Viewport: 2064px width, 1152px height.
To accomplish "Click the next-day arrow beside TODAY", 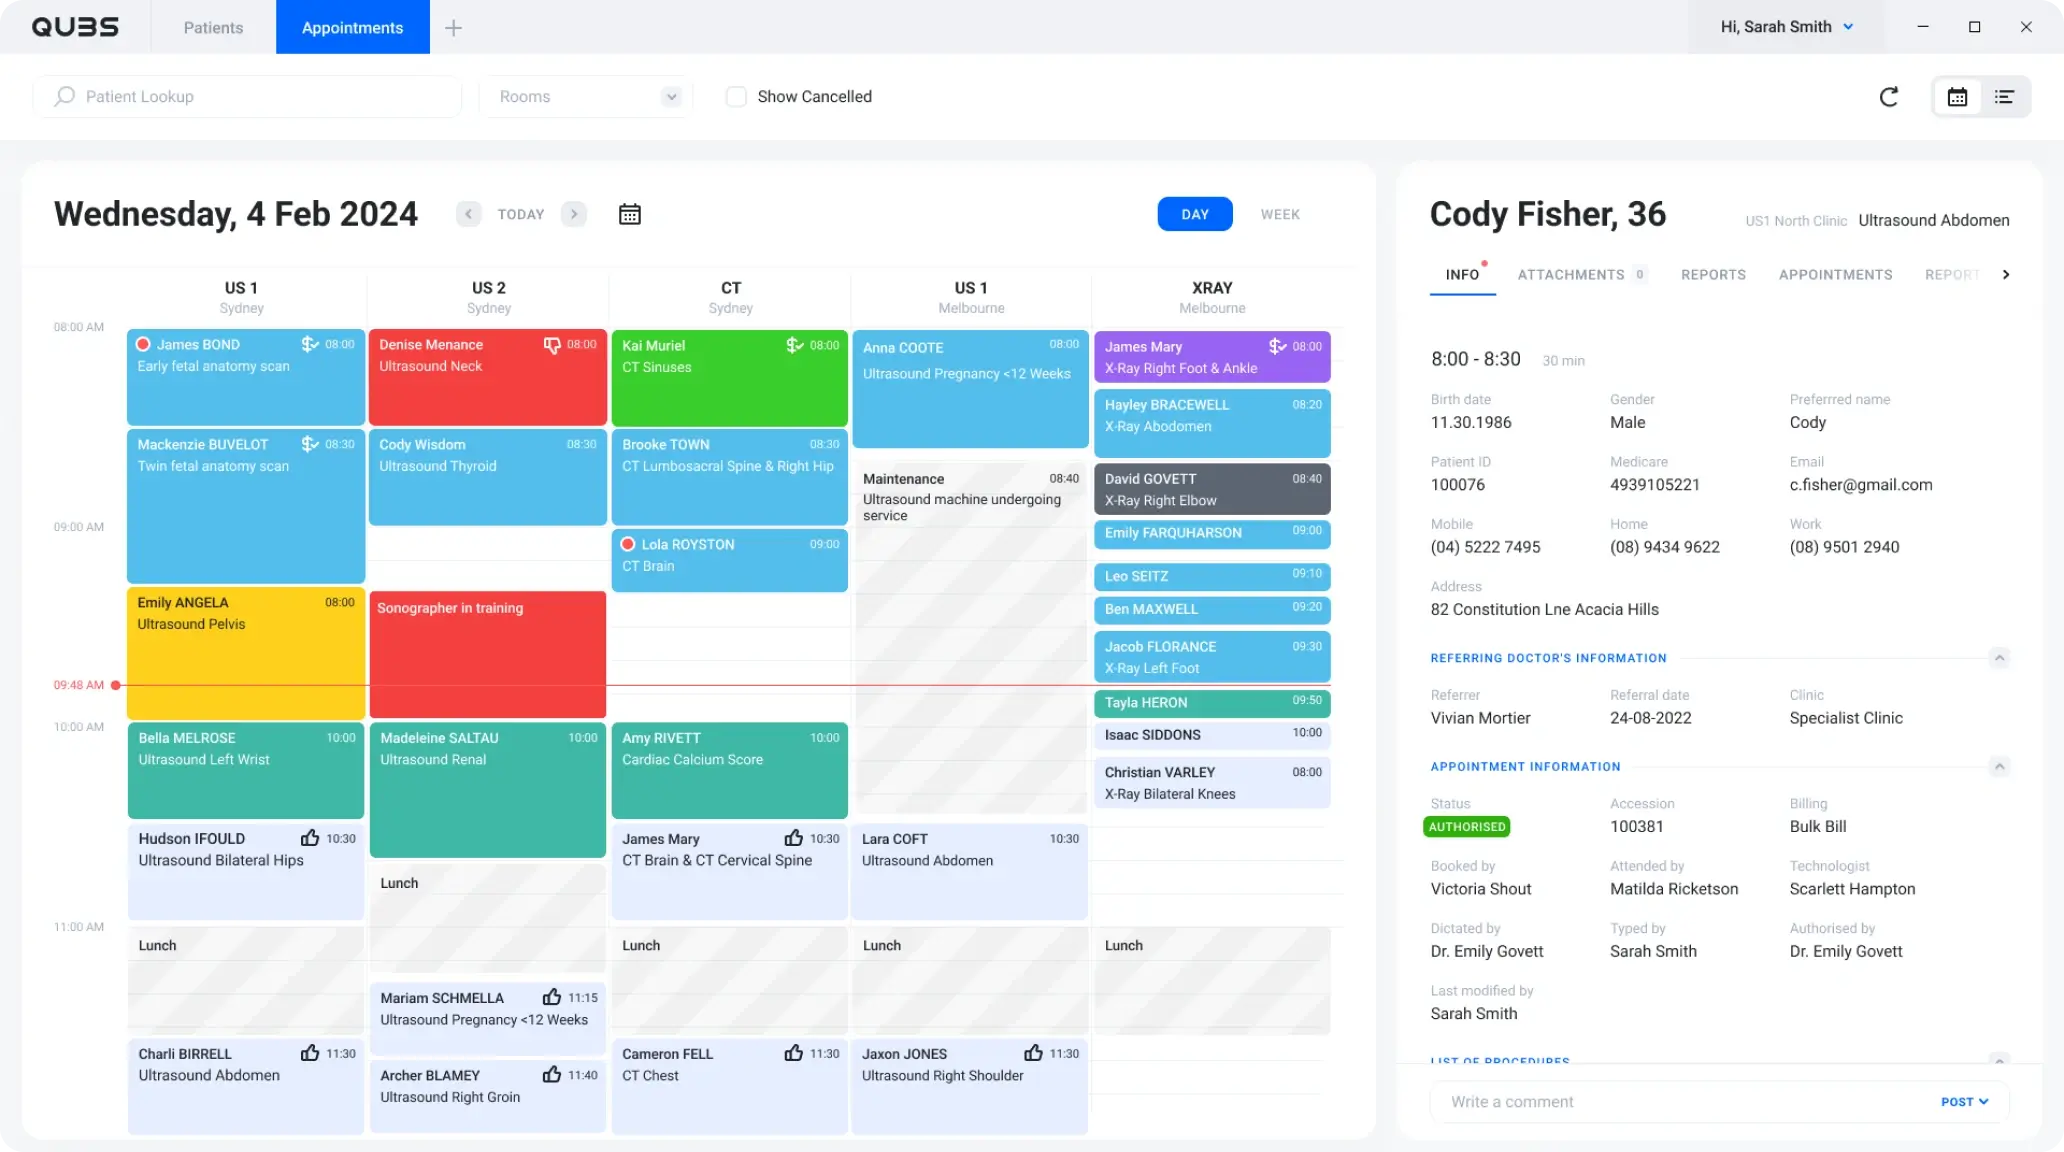I will (573, 213).
